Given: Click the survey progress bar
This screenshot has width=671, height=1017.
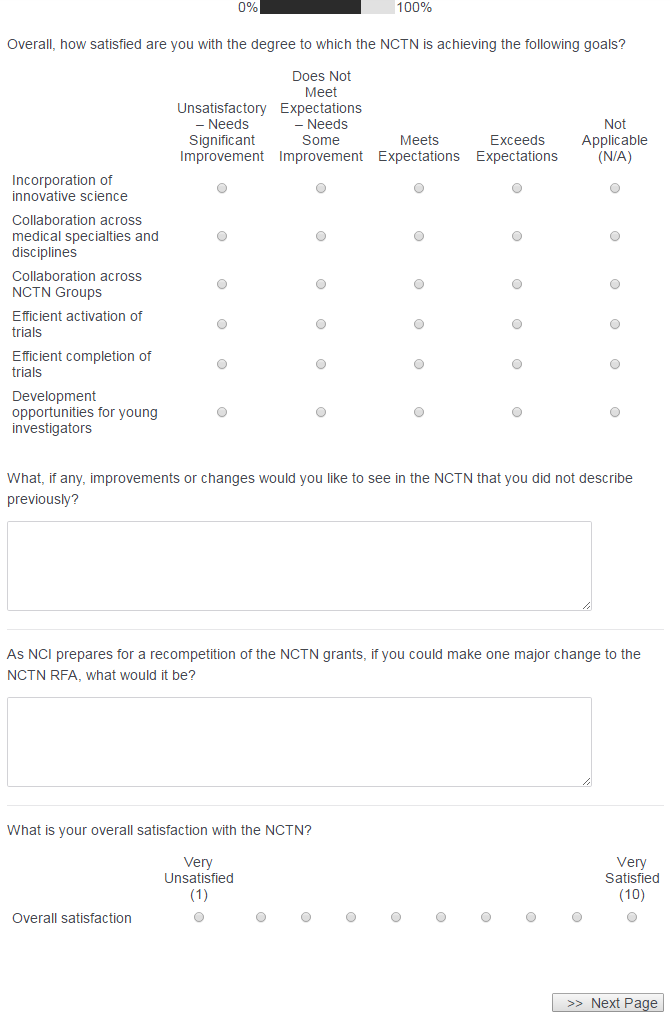Looking at the screenshot, I should click(x=327, y=7).
